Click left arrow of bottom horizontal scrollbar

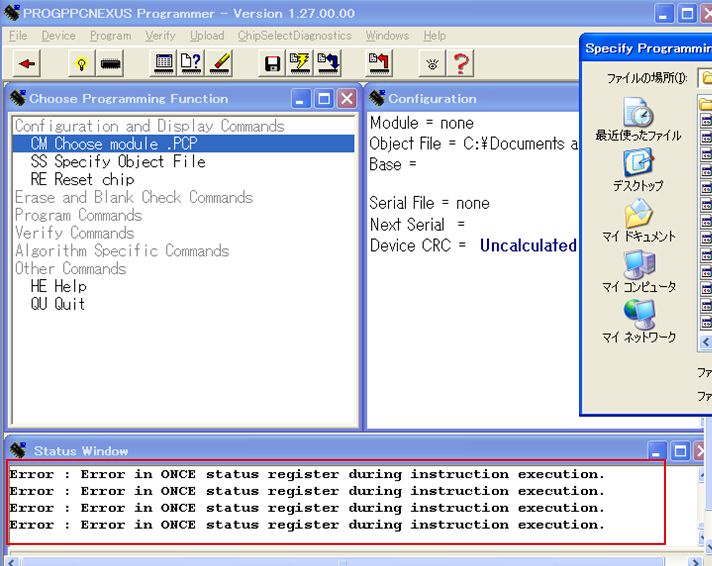[11, 562]
